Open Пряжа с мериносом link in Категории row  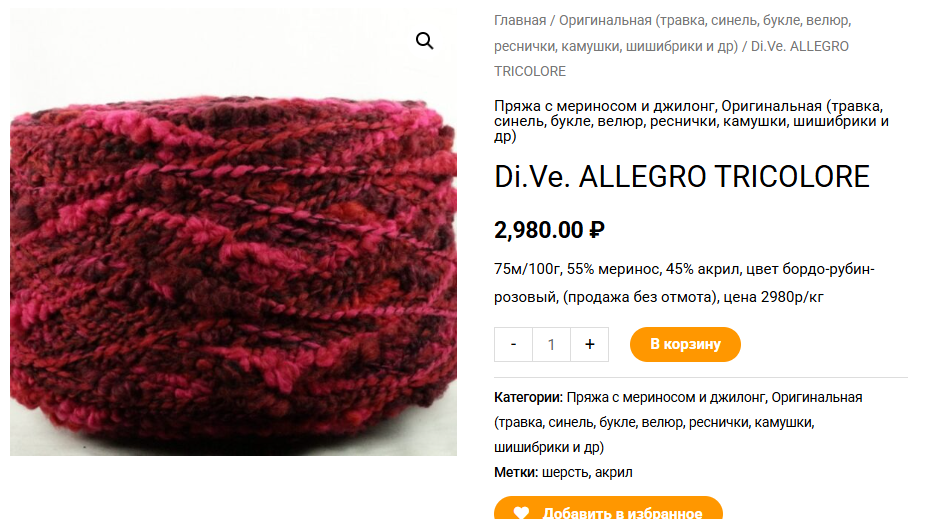666,398
